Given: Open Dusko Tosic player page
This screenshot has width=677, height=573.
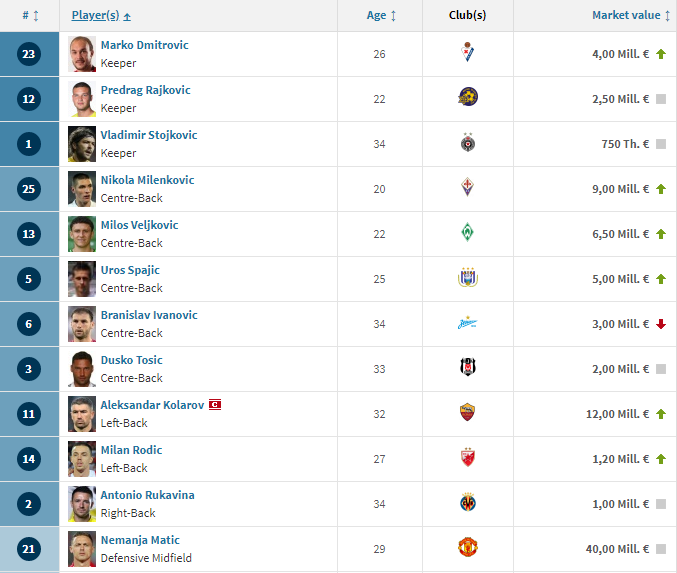Looking at the screenshot, I should (x=132, y=360).
